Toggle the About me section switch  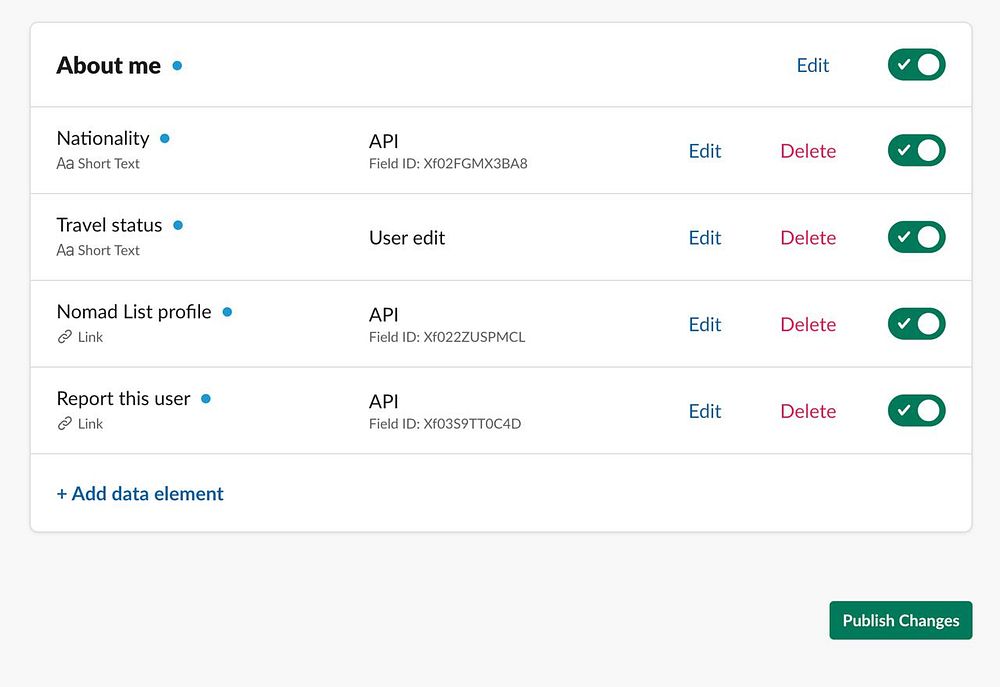click(x=916, y=65)
